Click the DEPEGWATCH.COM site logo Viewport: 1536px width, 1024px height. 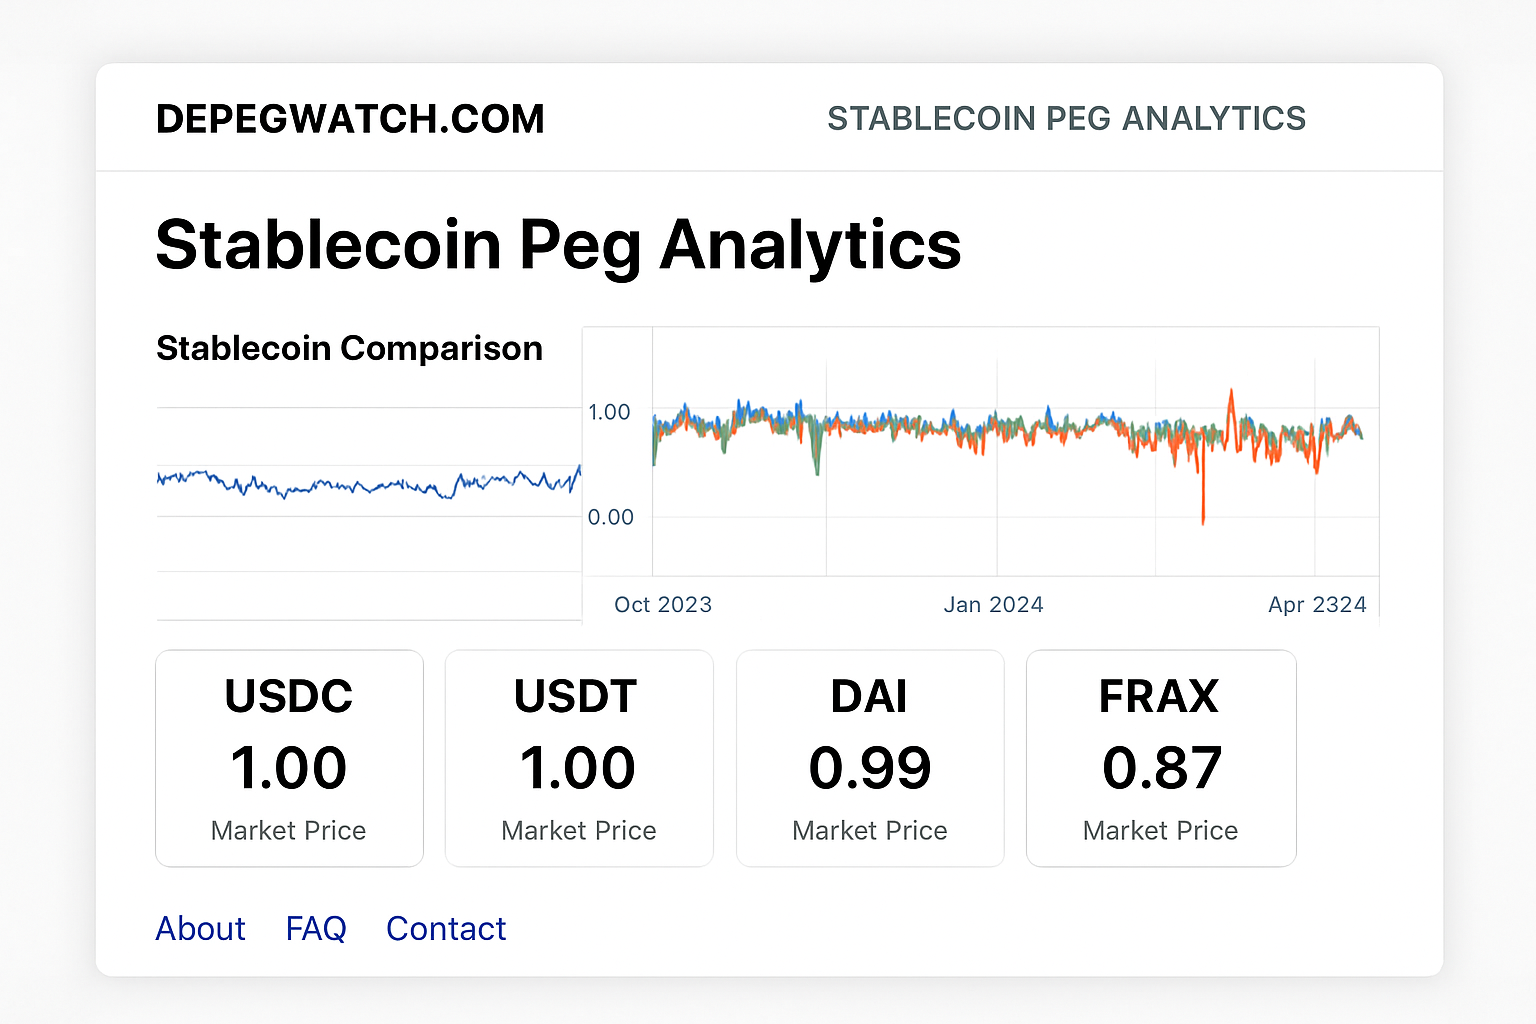350,118
